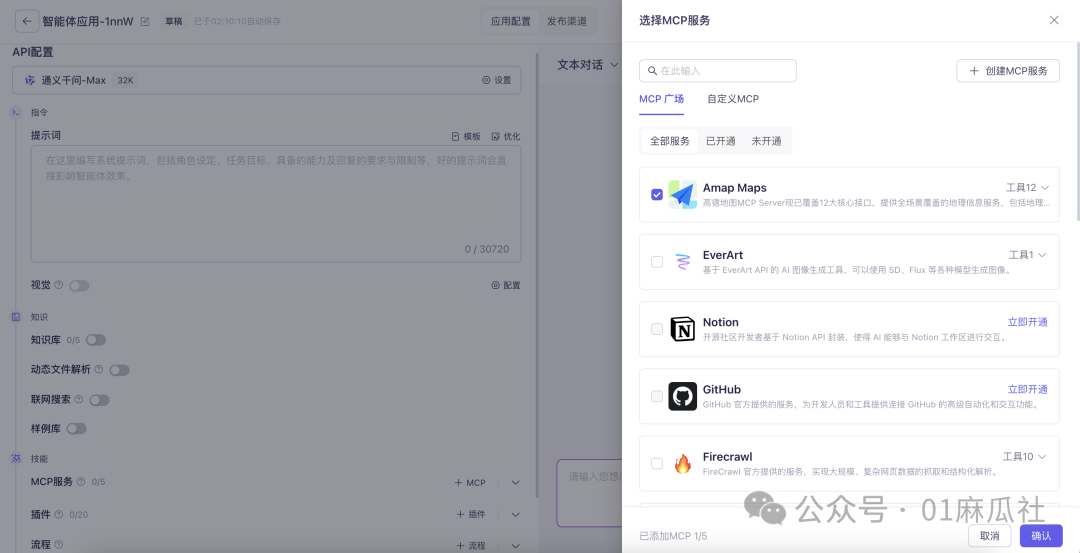Click the 指令 section icon
Screen dimensions: 1080x553
[x=16, y=112]
